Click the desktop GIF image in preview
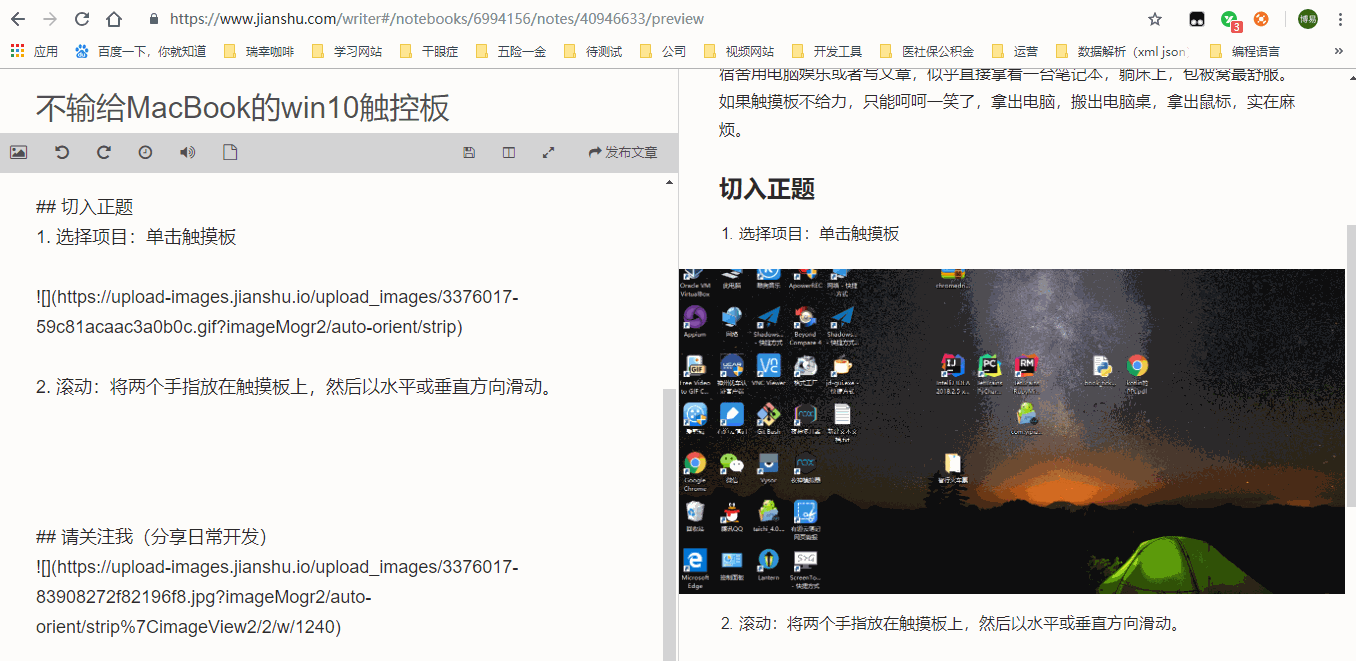Screen dimensions: 1356x661 pyautogui.click(x=1012, y=431)
